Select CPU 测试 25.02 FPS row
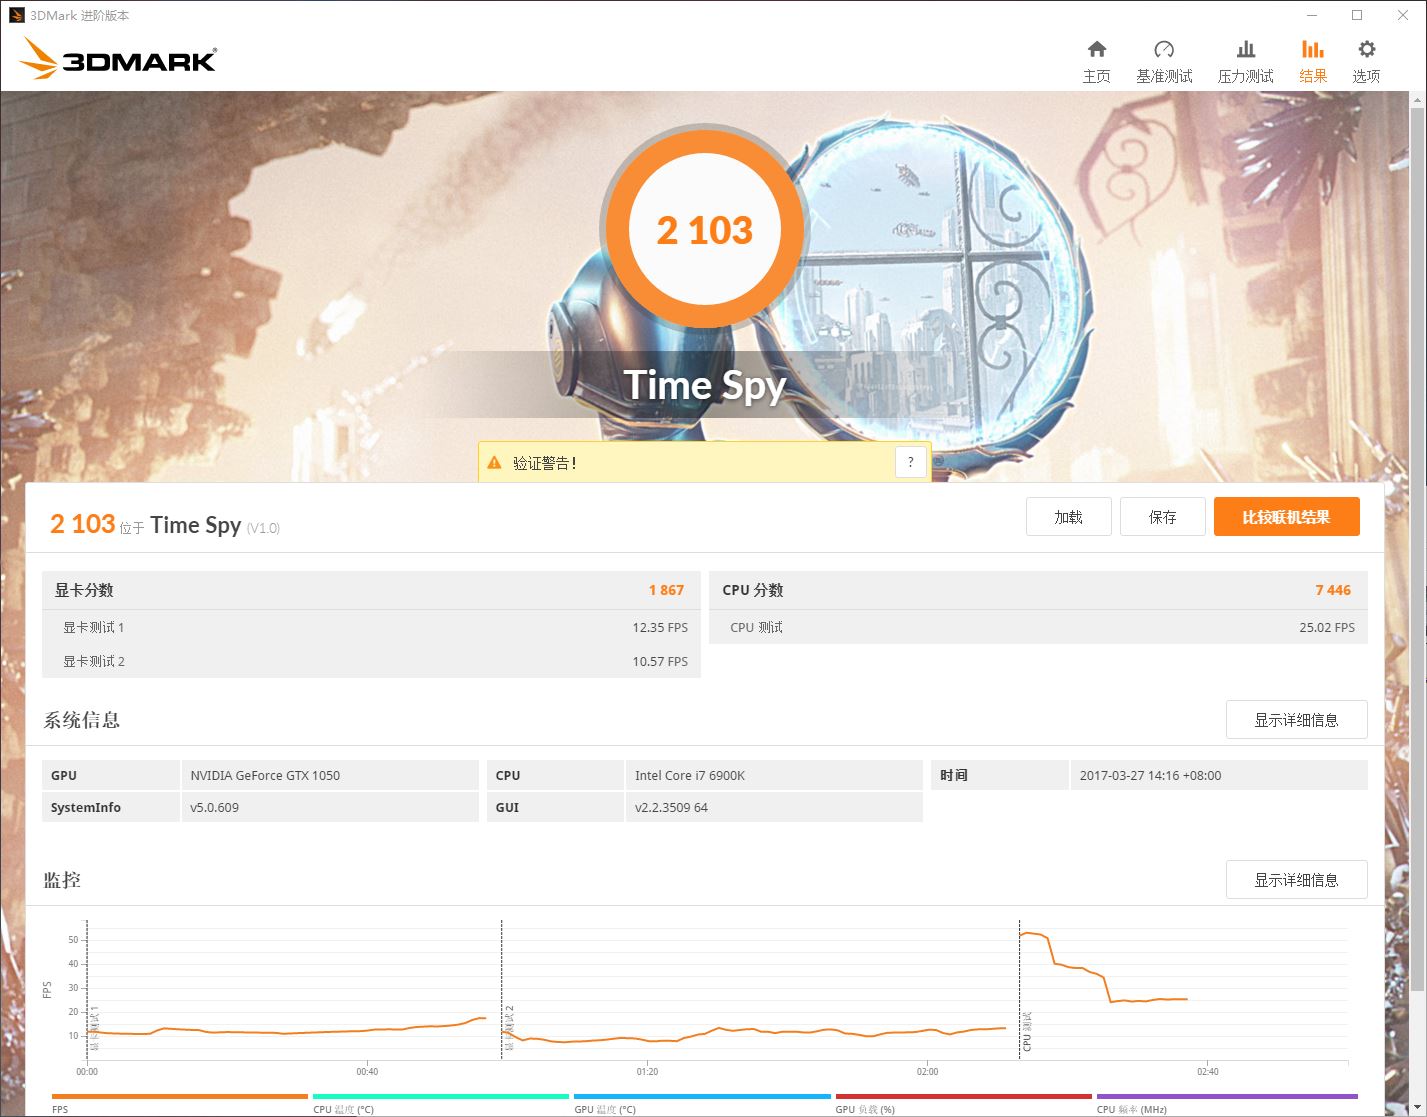Viewport: 1427px width, 1117px height. click(1038, 627)
